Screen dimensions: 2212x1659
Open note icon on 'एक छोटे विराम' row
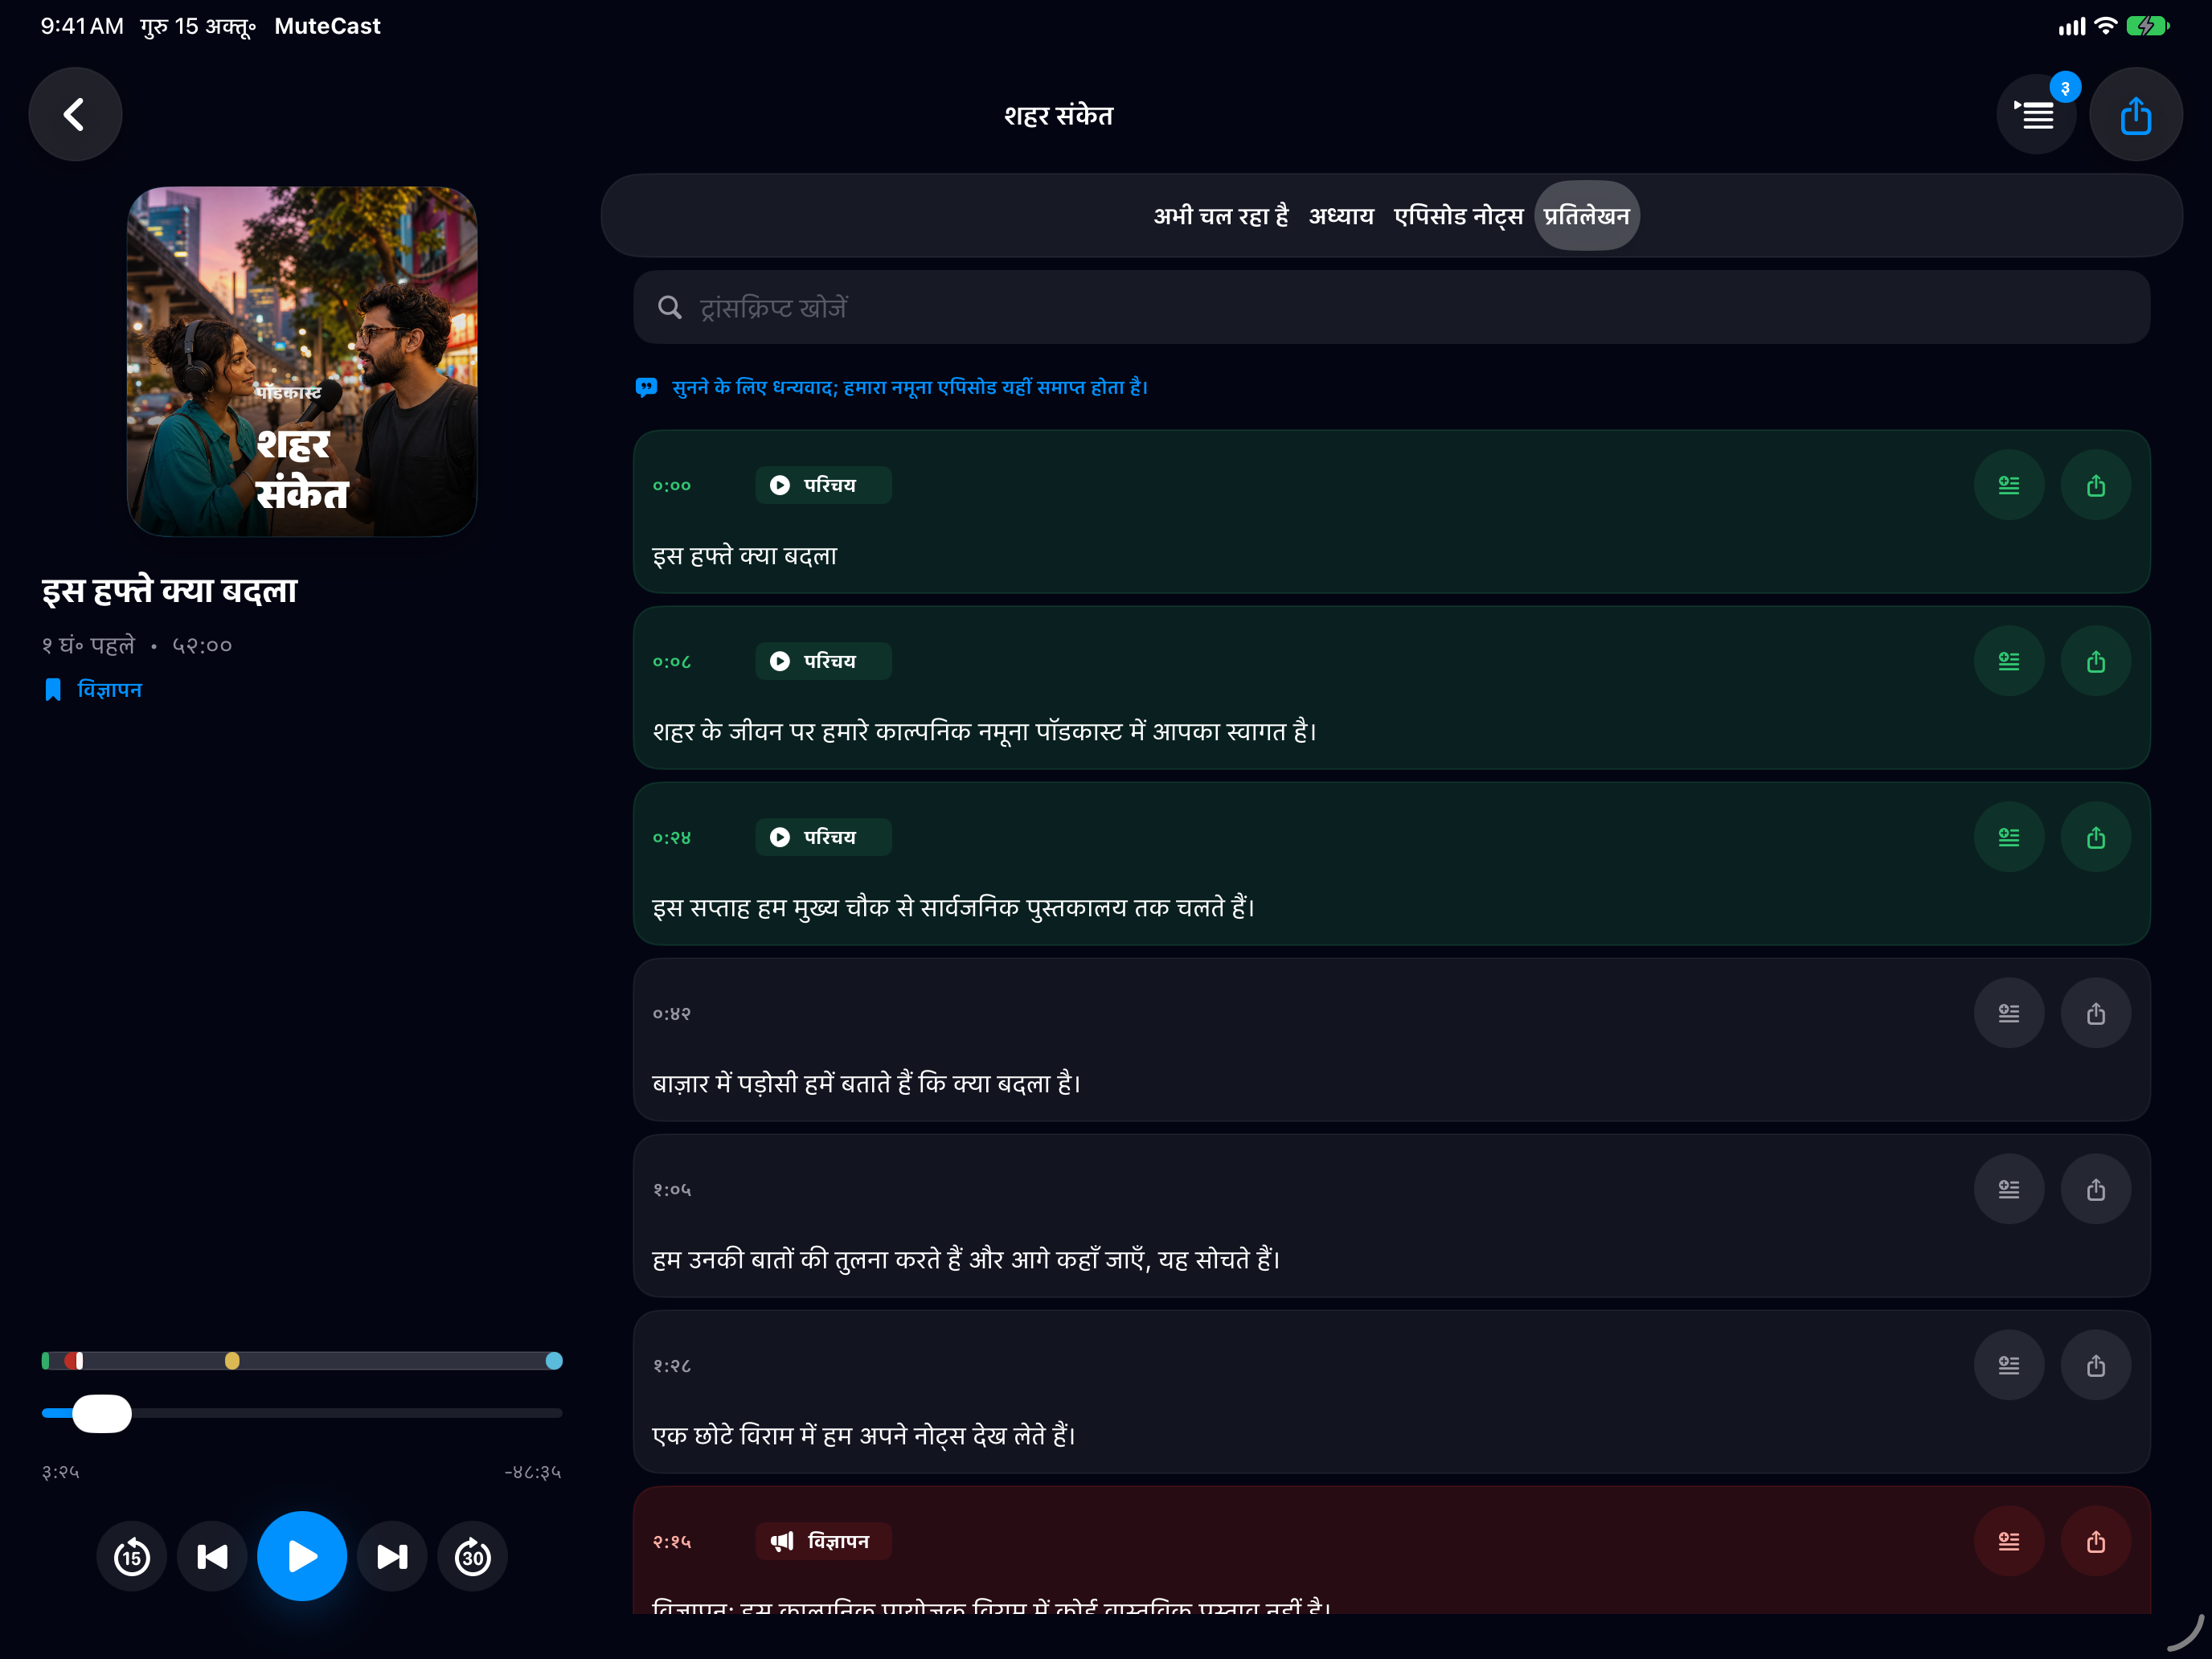[2009, 1366]
